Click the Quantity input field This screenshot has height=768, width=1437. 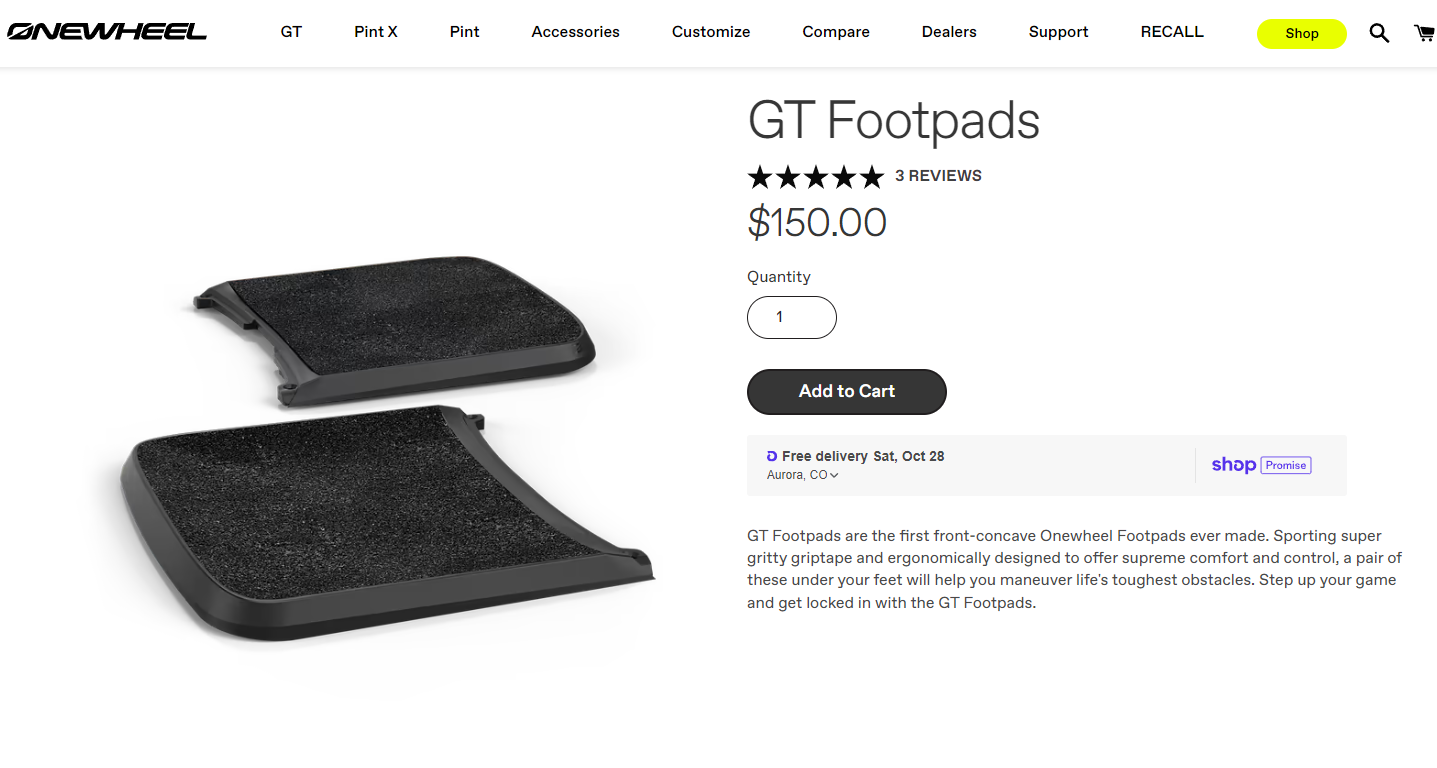tap(792, 317)
